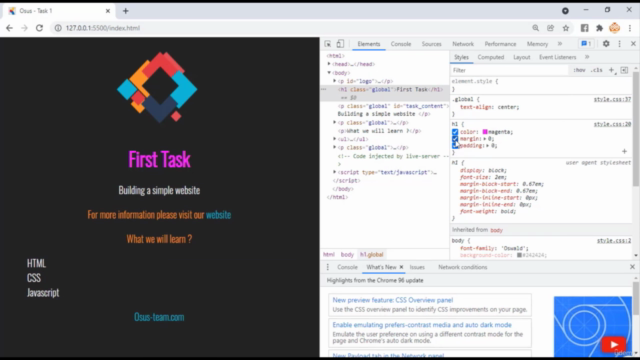
Task: Select the Styles sub-tab
Action: (461, 57)
